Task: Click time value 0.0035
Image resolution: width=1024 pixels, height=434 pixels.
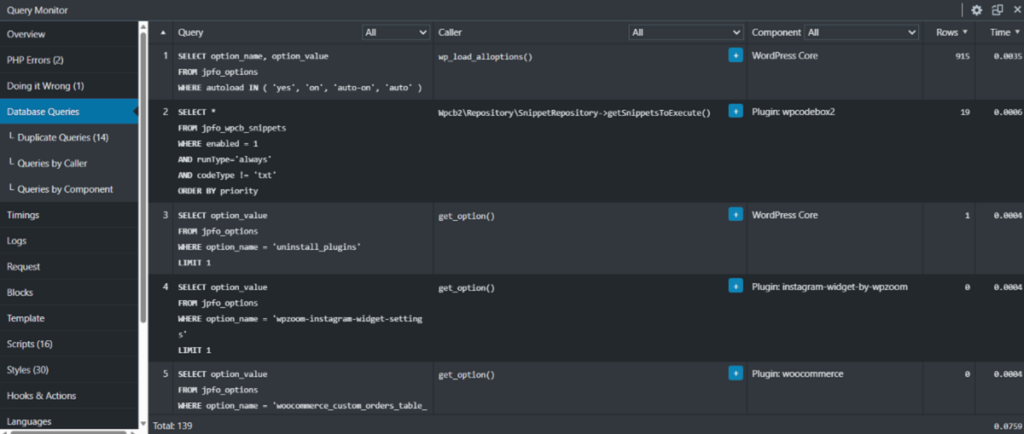Action: point(1008,57)
